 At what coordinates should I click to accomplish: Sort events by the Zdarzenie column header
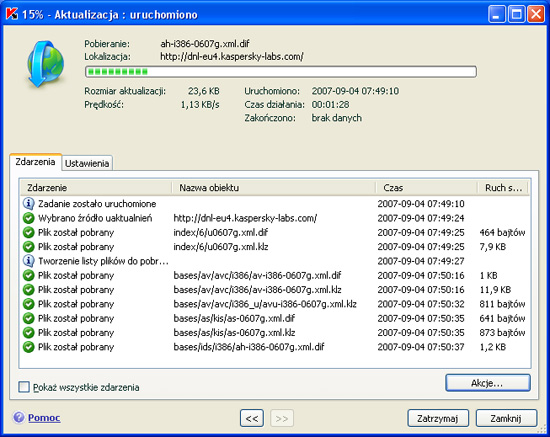96,188
